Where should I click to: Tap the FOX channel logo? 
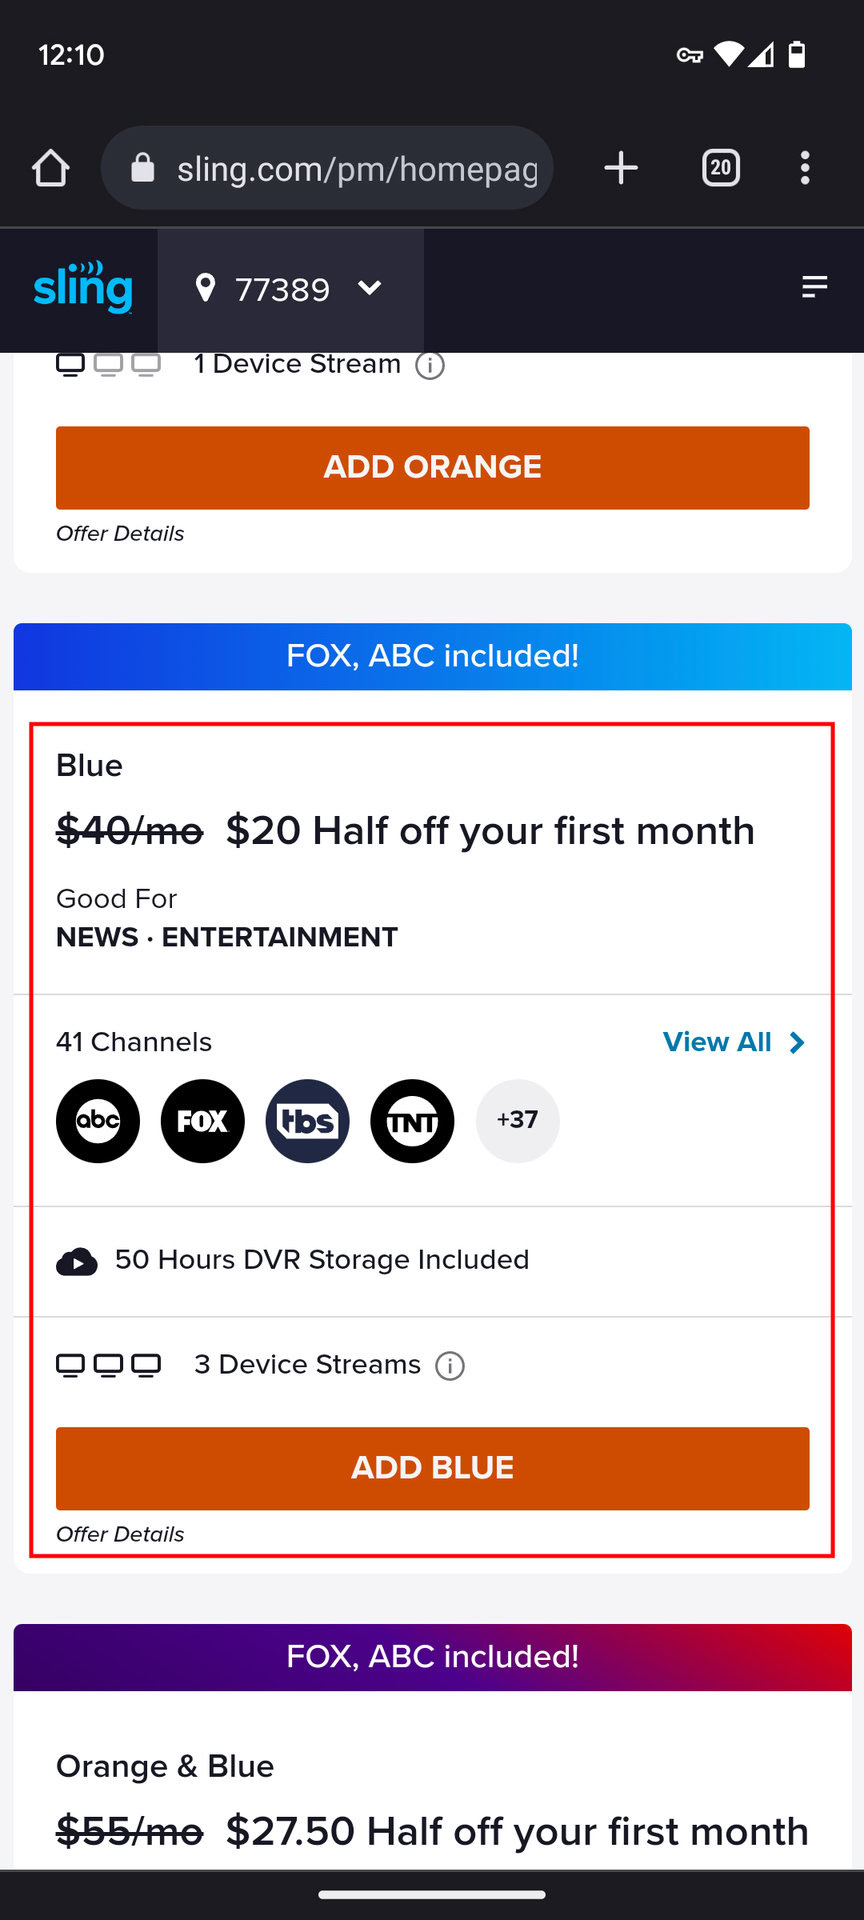pos(203,1121)
